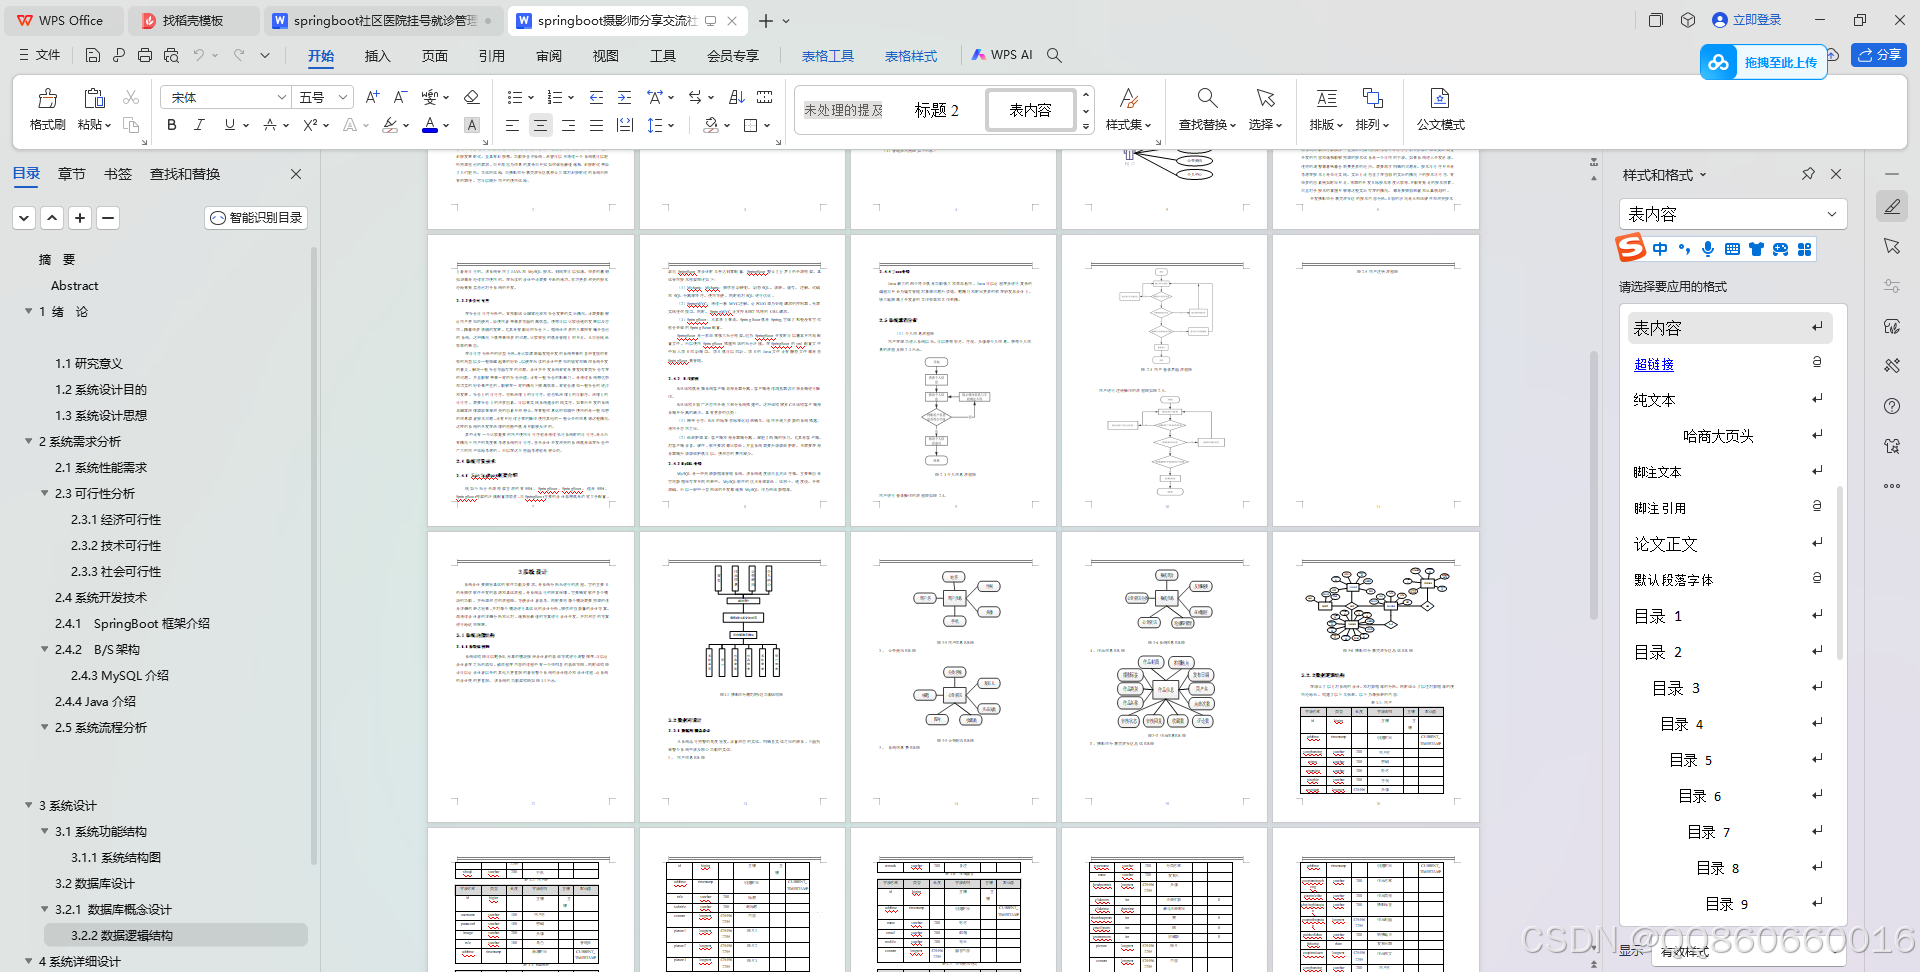Toggle center alignment

[x=540, y=125]
